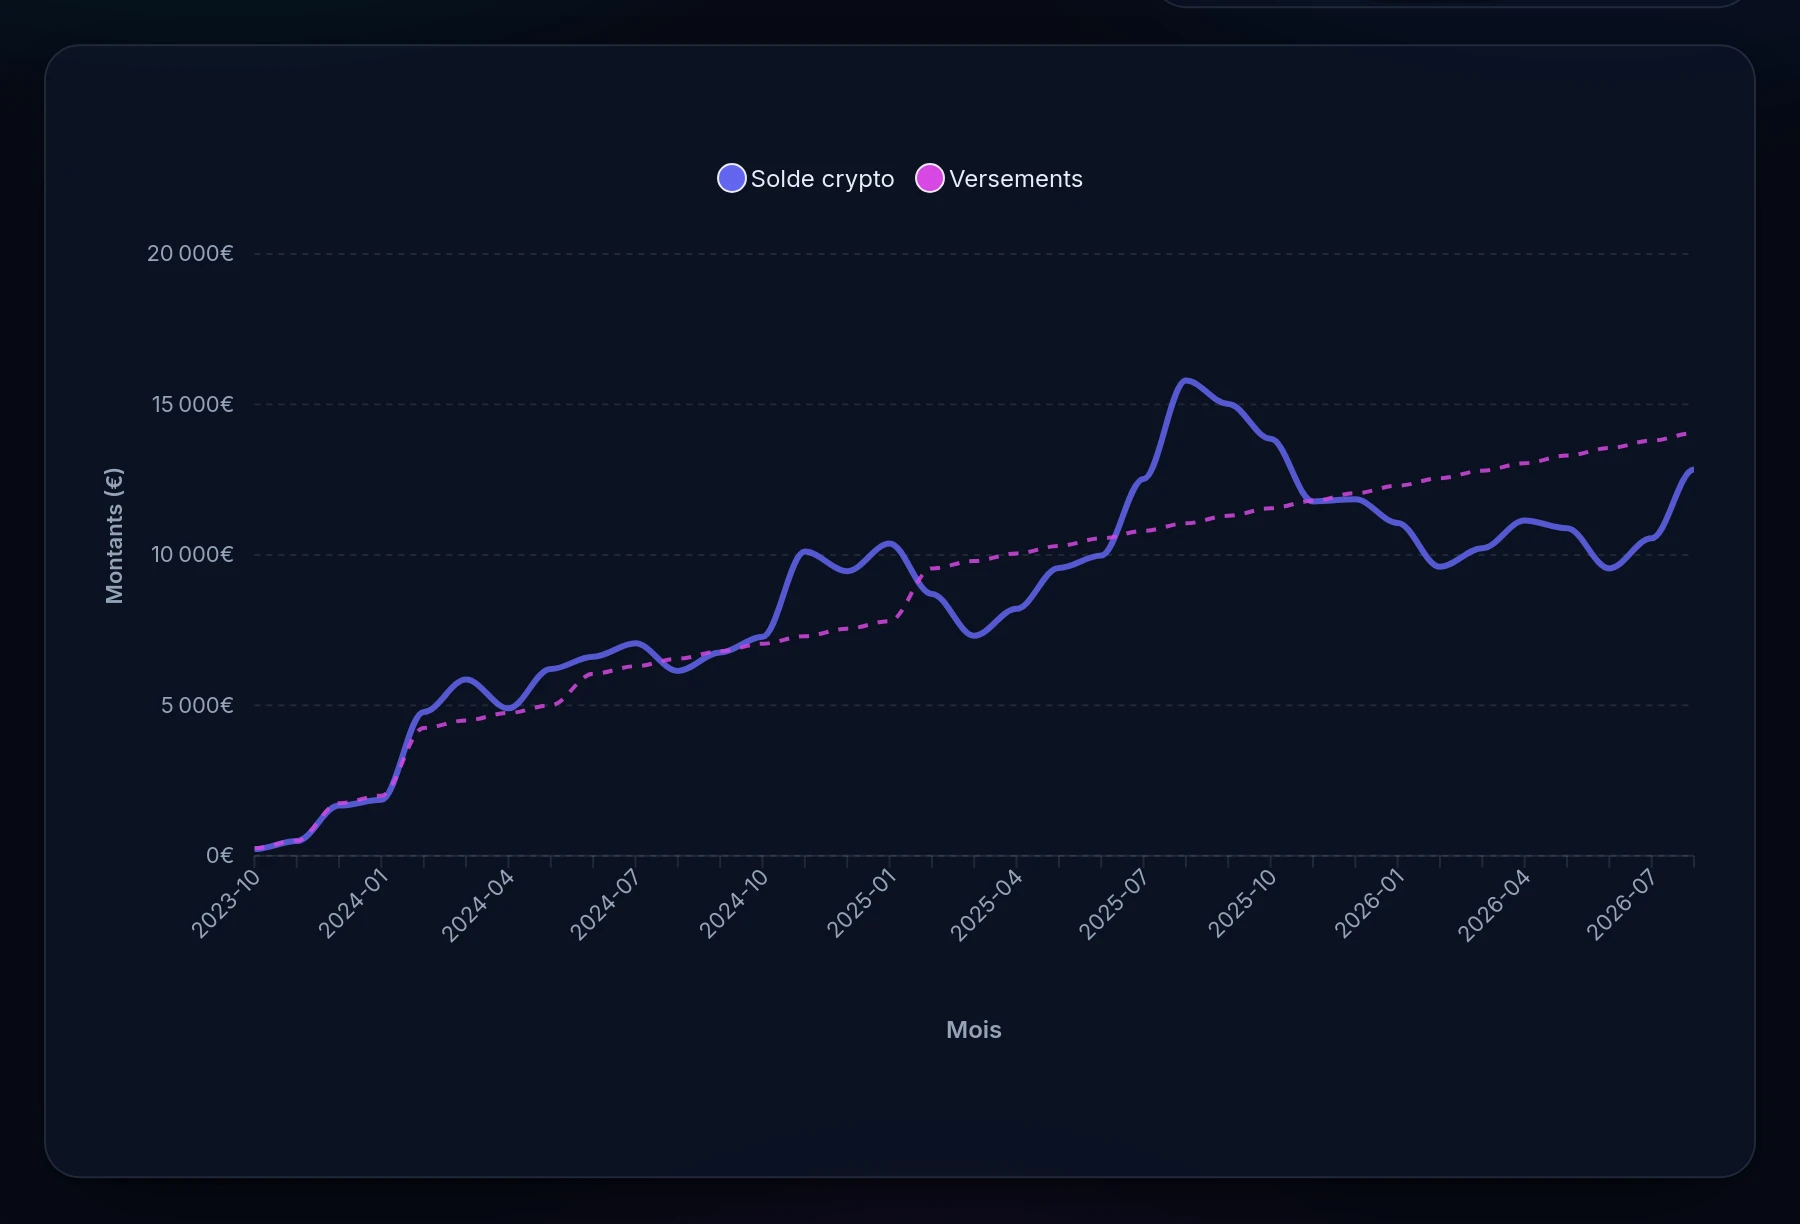1800x1224 pixels.
Task: Click the blue Solde crypto legend circle
Action: (x=732, y=178)
